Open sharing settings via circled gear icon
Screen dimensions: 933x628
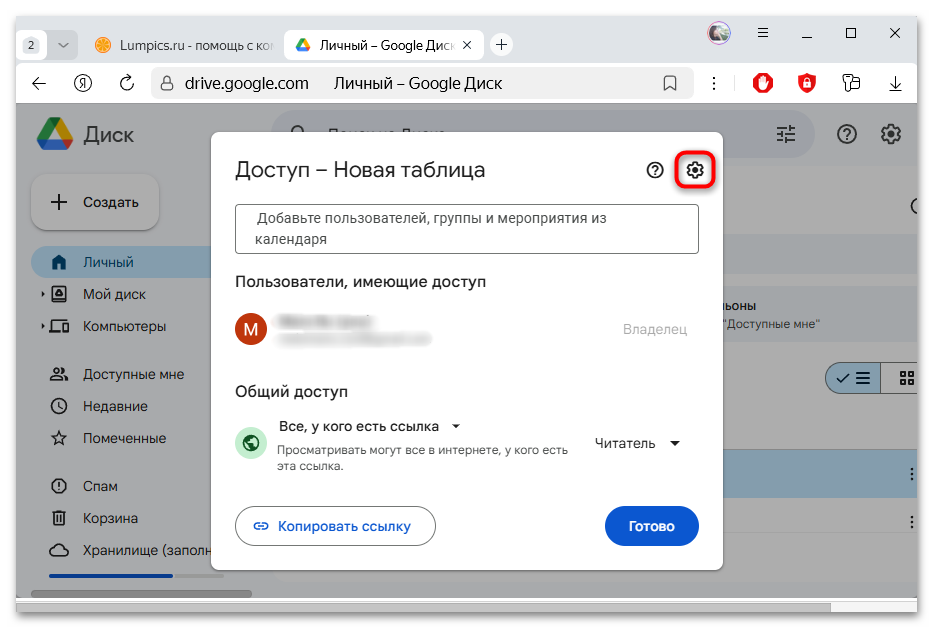pos(695,170)
